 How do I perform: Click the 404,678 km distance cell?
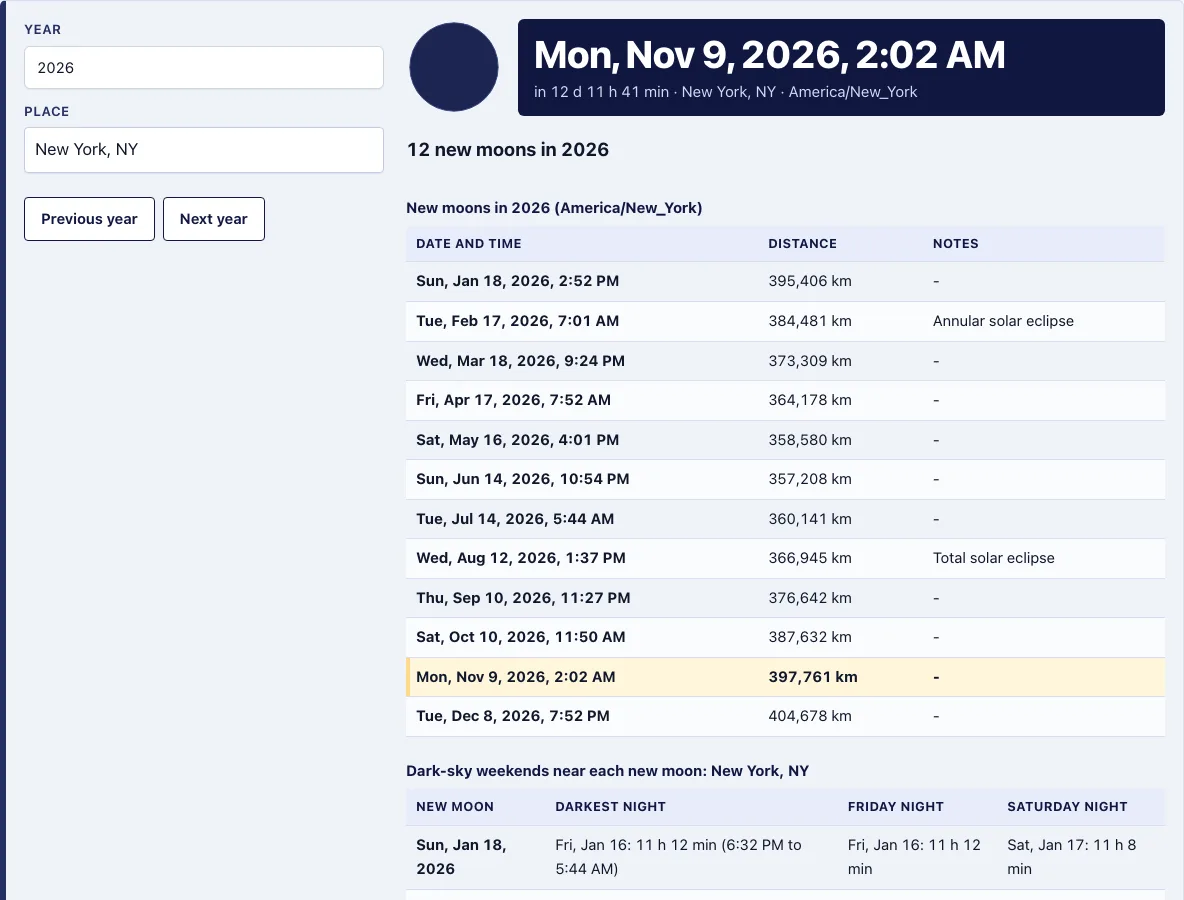809,717
